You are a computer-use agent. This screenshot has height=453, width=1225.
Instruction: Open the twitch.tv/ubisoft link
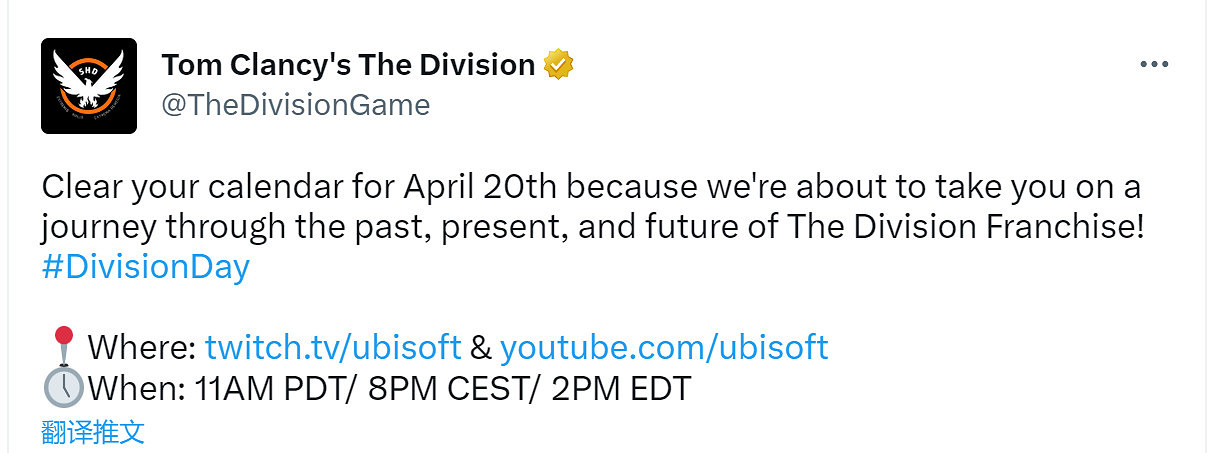tap(333, 347)
